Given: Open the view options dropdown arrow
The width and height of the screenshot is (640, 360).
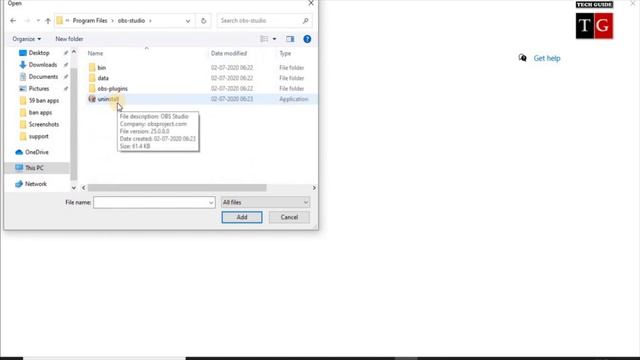Looking at the screenshot, I should click(x=274, y=39).
